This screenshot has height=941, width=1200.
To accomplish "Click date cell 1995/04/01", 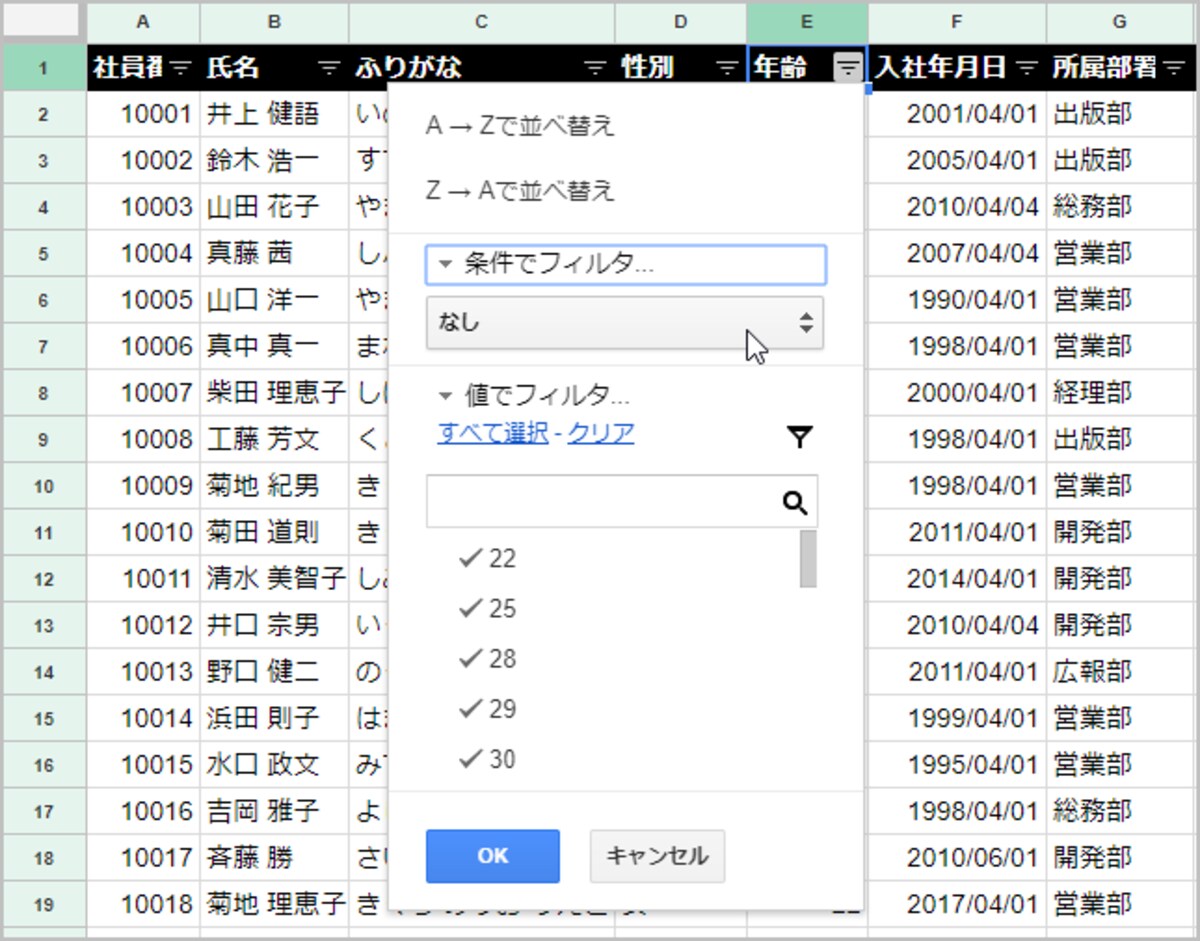I will pyautogui.click(x=957, y=764).
